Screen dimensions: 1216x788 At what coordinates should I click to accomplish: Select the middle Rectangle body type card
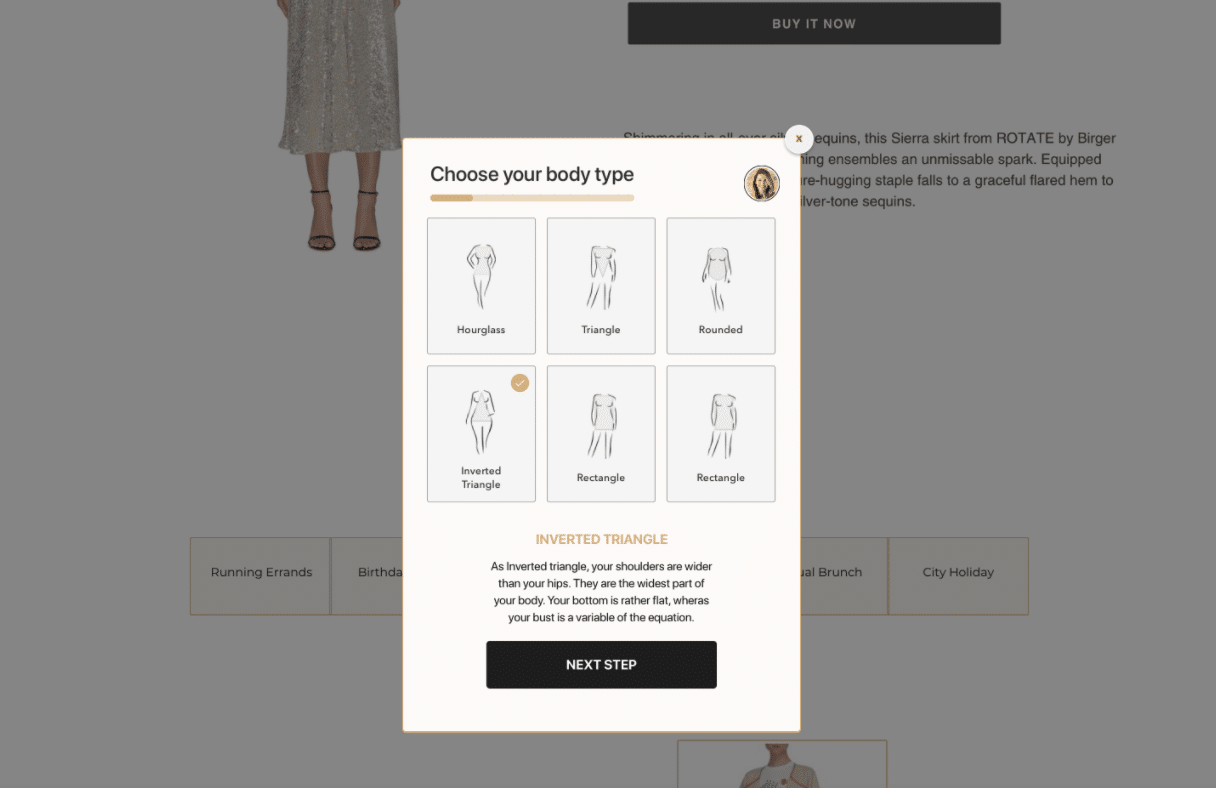point(601,434)
